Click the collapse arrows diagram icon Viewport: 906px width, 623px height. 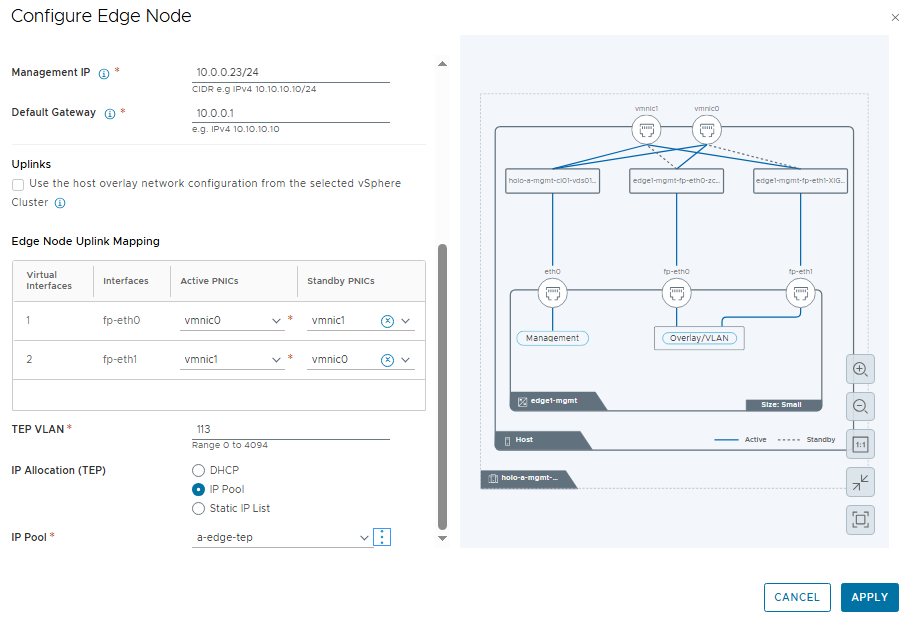(x=859, y=482)
